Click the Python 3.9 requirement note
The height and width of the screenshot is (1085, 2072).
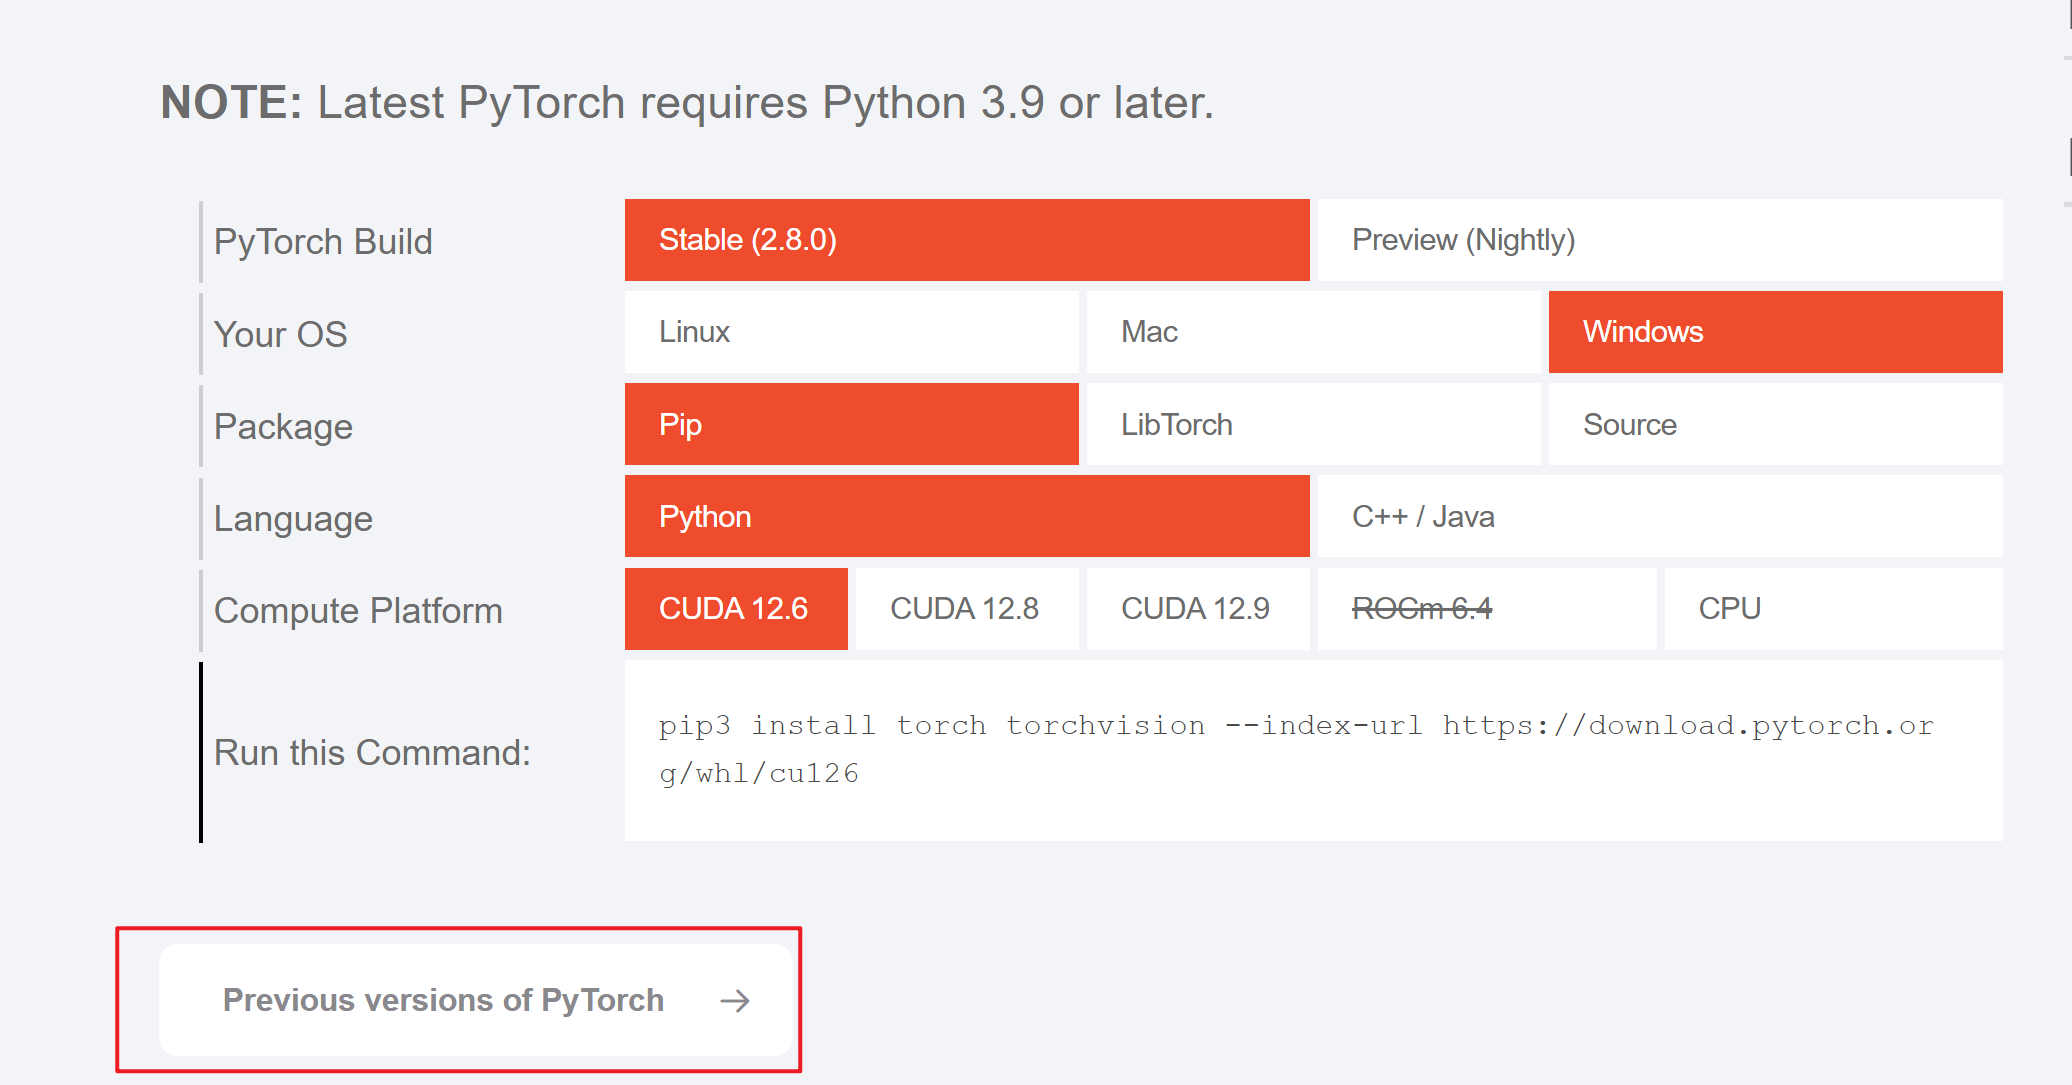687,102
